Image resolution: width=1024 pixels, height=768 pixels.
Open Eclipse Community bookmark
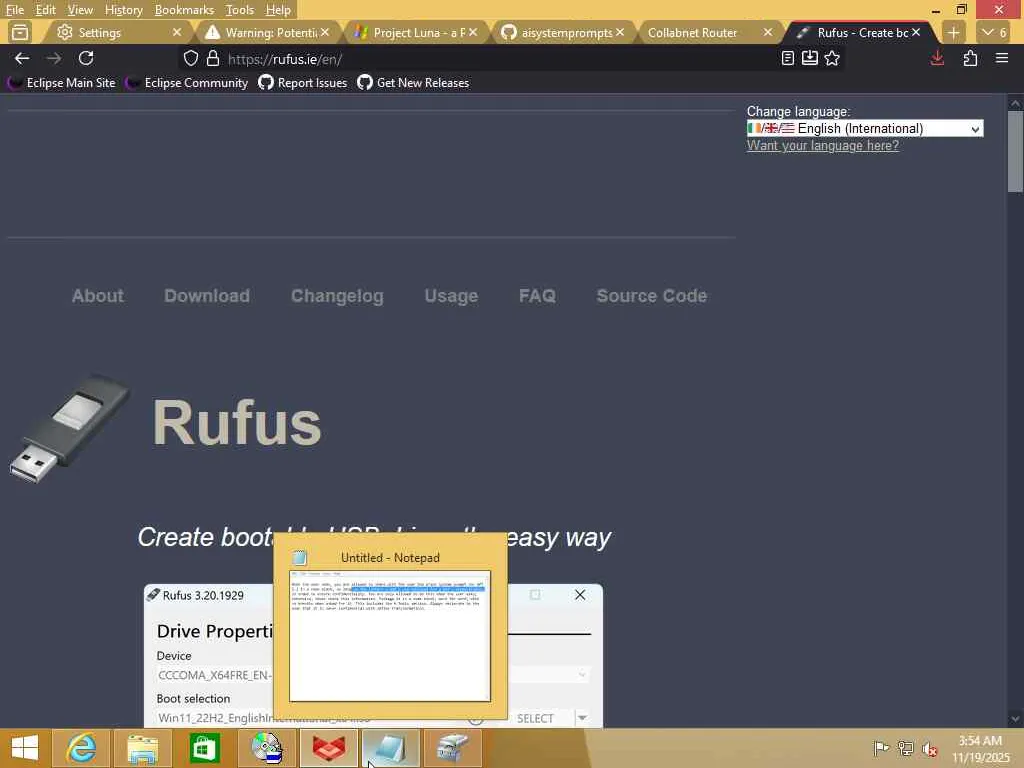tap(187, 83)
